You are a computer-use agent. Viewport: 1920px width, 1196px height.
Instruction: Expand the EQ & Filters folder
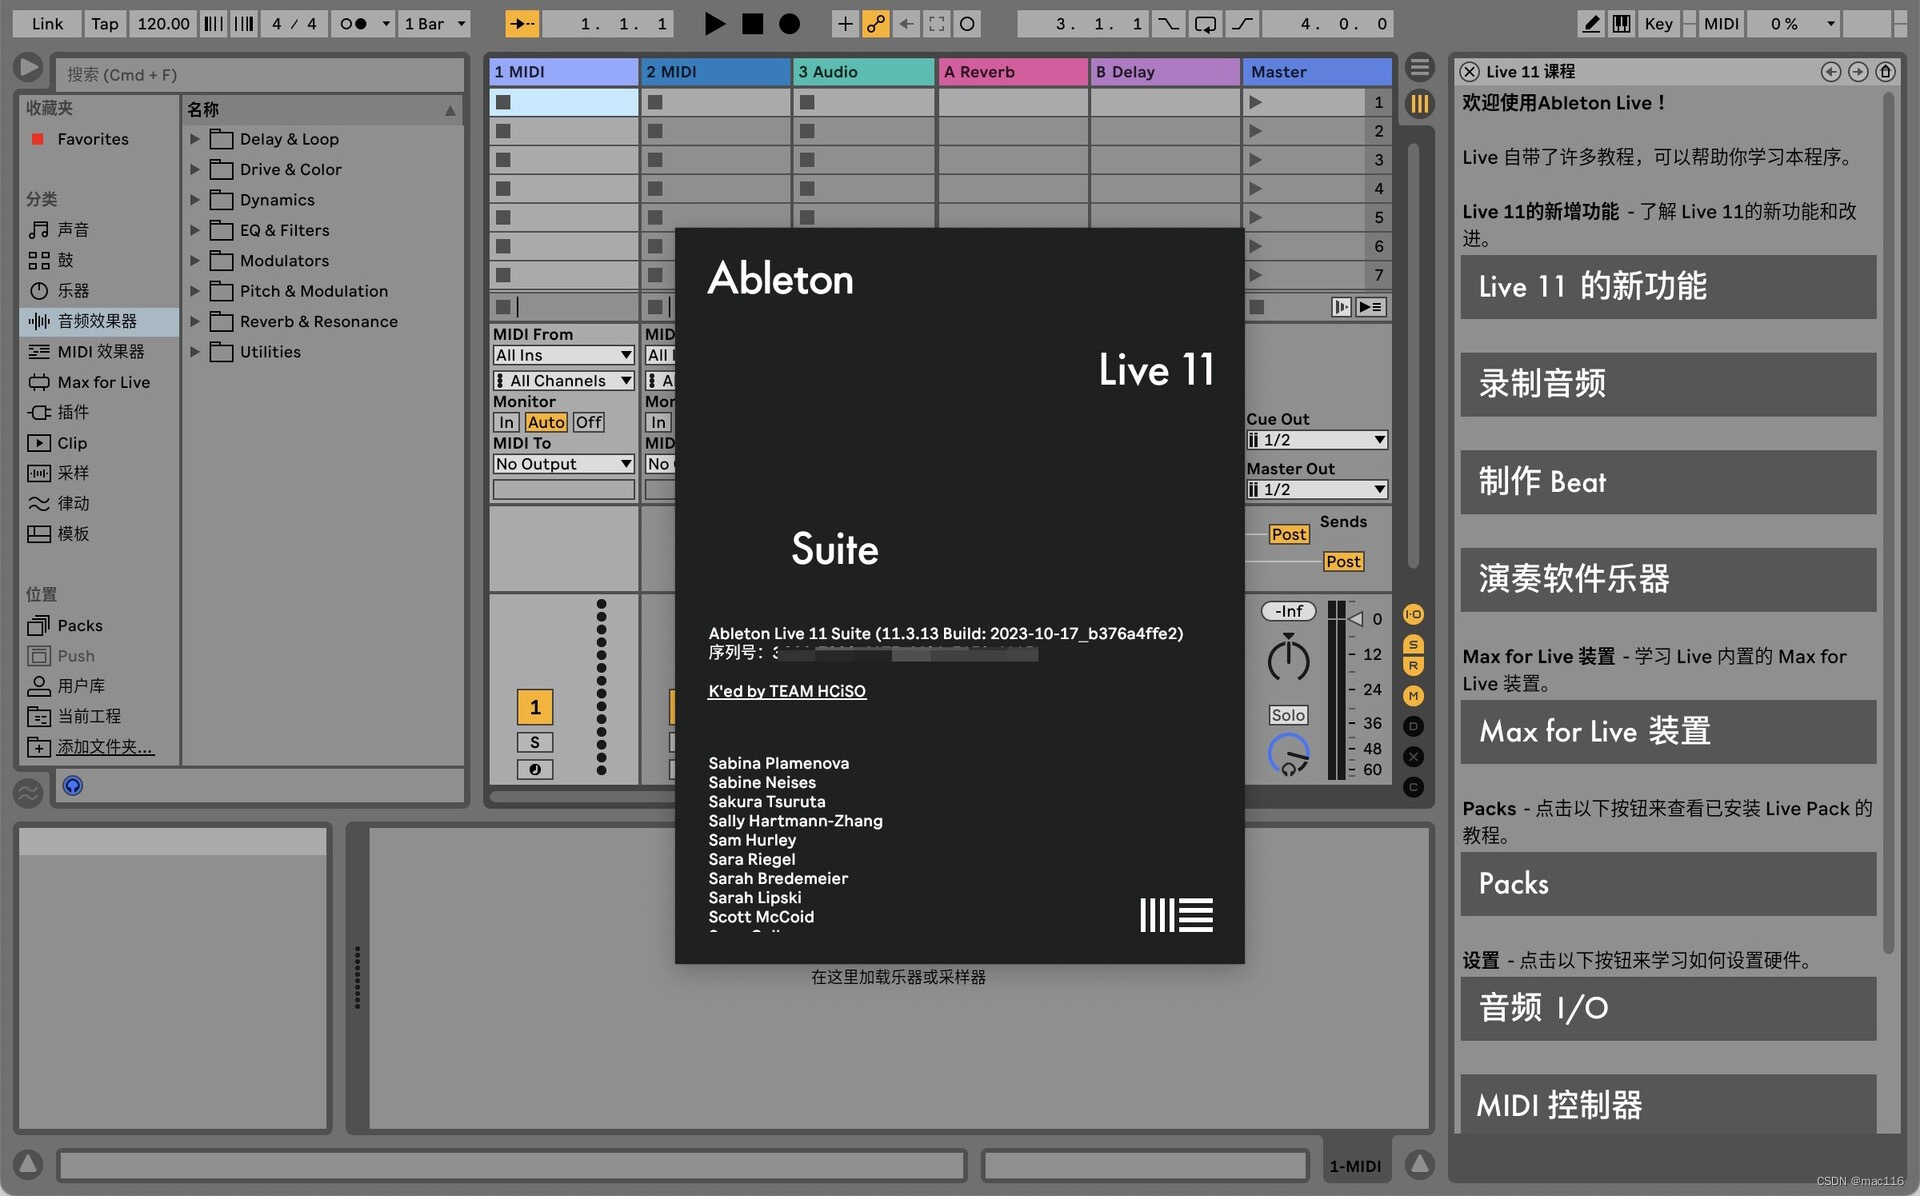click(195, 230)
